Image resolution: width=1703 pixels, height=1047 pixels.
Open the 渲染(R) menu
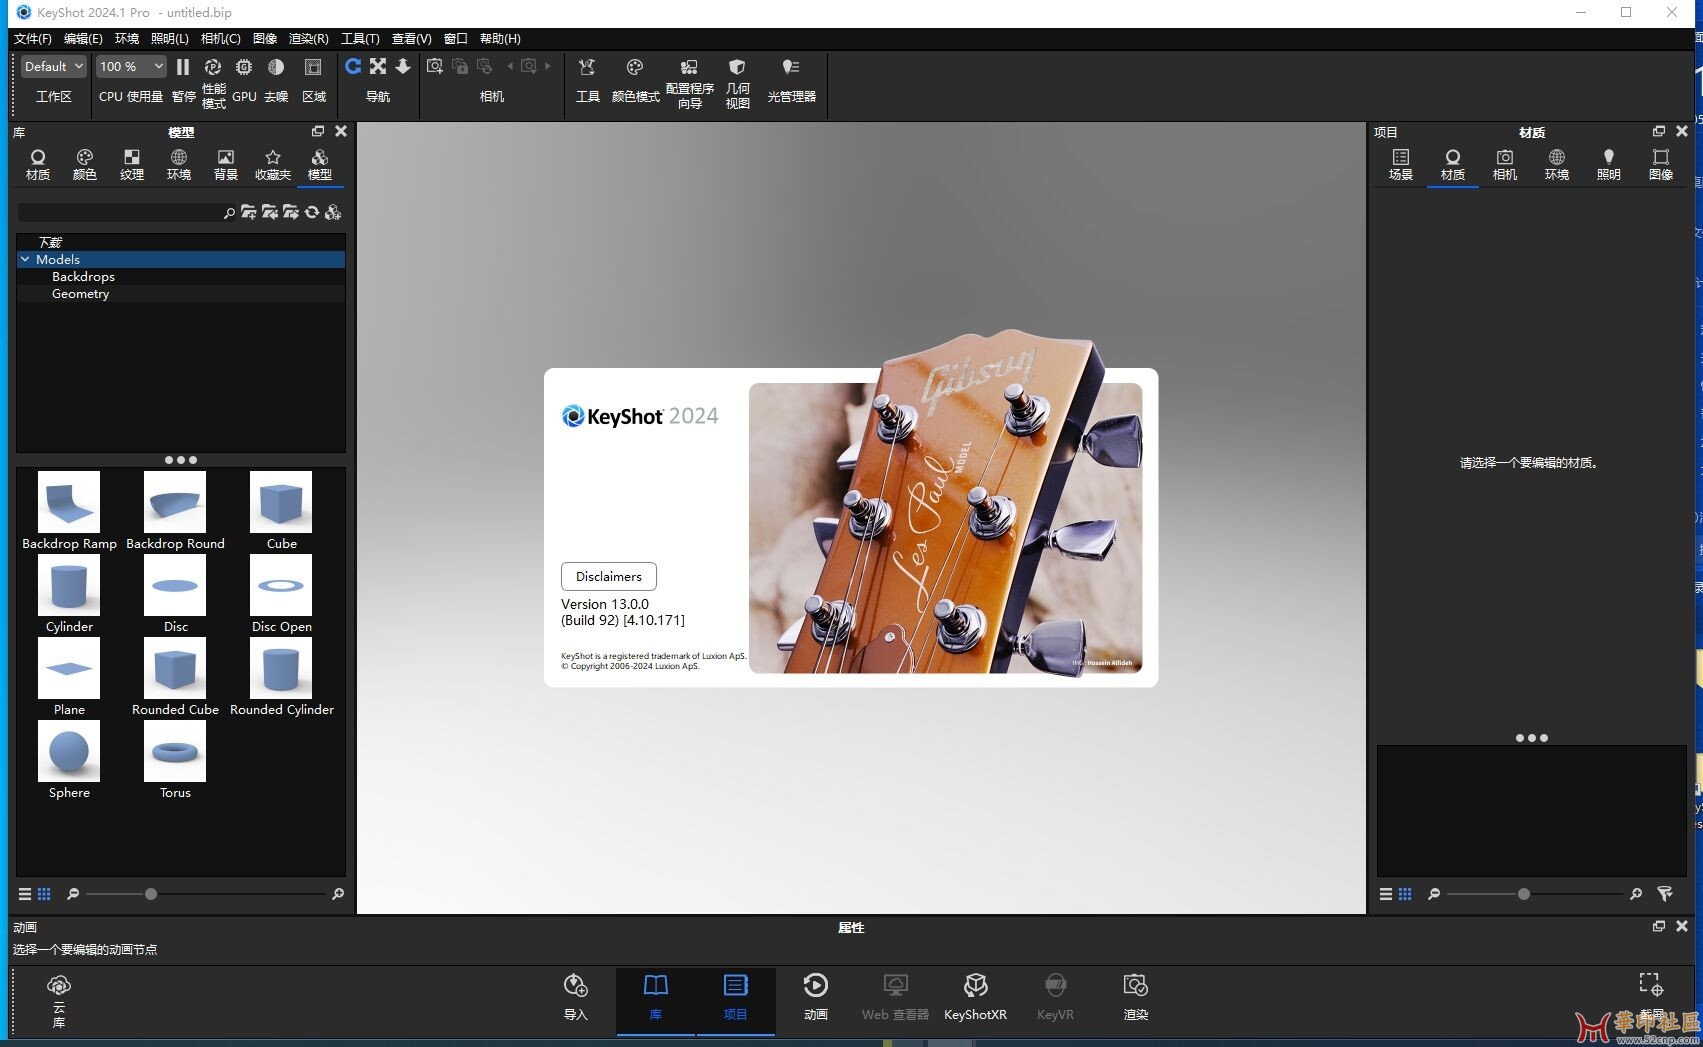point(308,38)
